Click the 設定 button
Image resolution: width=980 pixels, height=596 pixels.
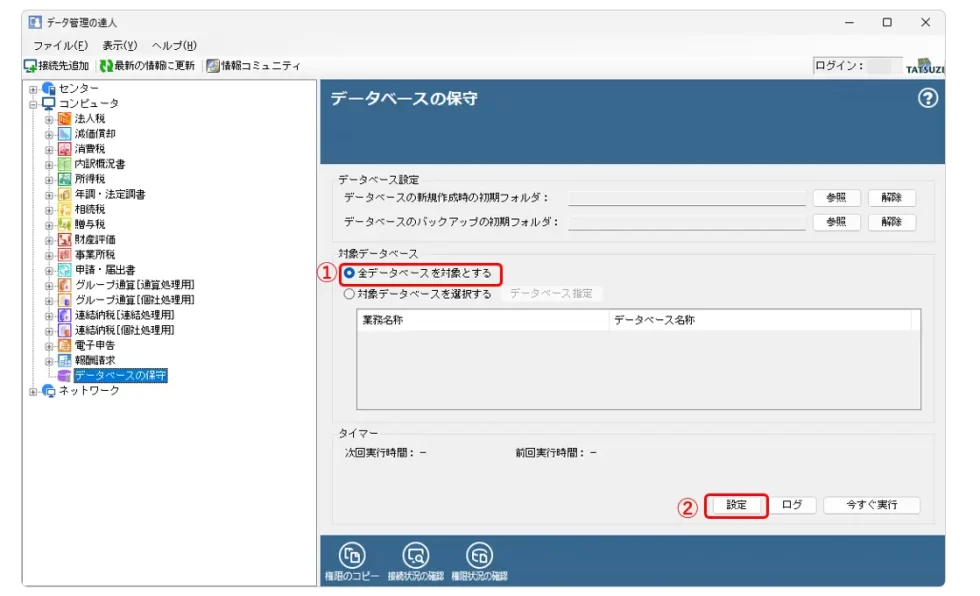tap(736, 505)
